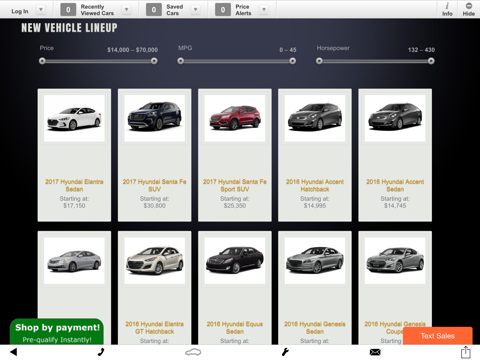Expand Price Alerts dropdown arrow
This screenshot has width=480, height=360.
click(x=264, y=10)
